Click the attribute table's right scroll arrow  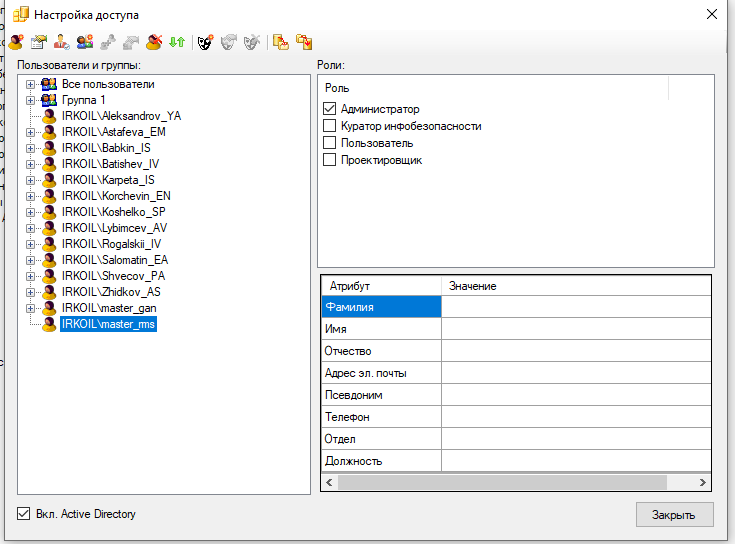point(702,482)
